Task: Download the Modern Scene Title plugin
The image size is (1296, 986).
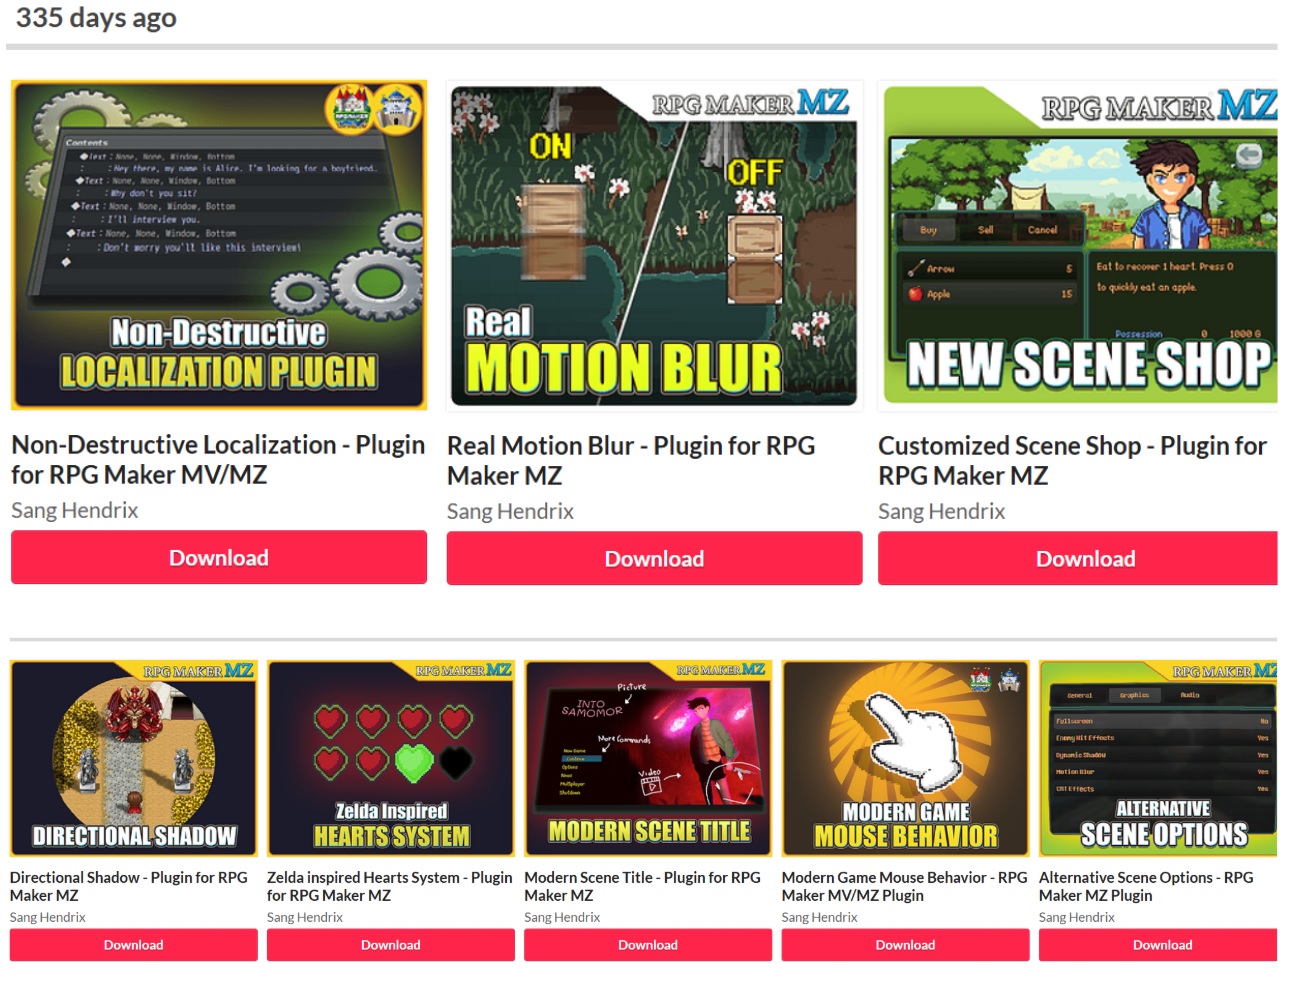Action: click(648, 945)
